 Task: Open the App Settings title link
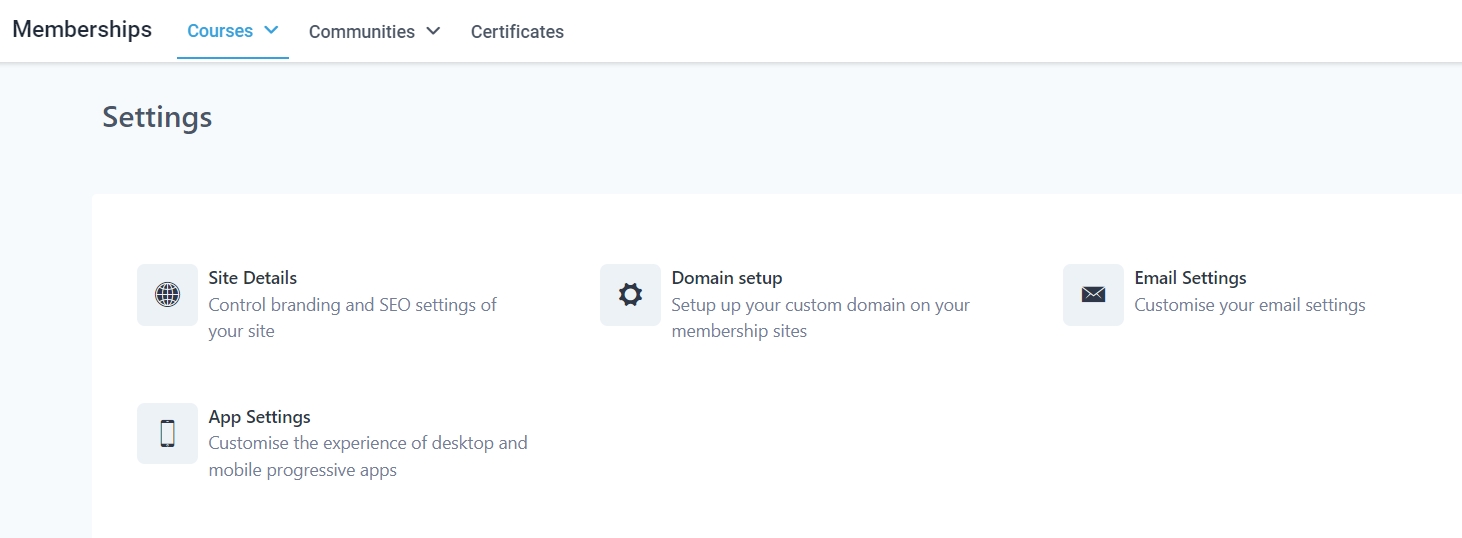(x=259, y=417)
